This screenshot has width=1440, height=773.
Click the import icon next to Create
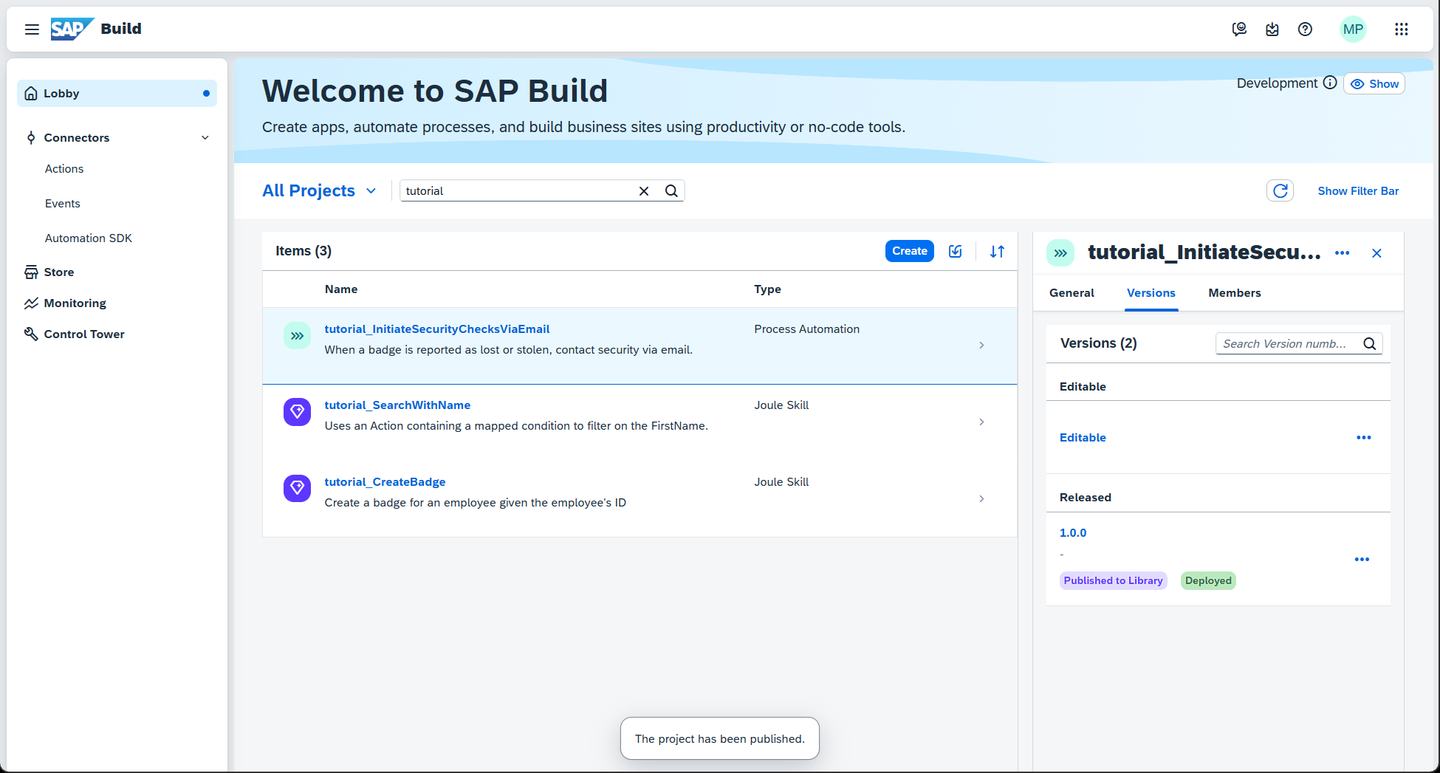(955, 251)
